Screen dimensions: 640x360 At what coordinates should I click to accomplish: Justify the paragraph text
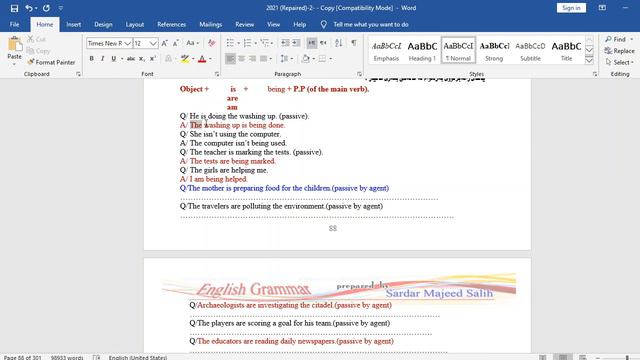[264, 59]
